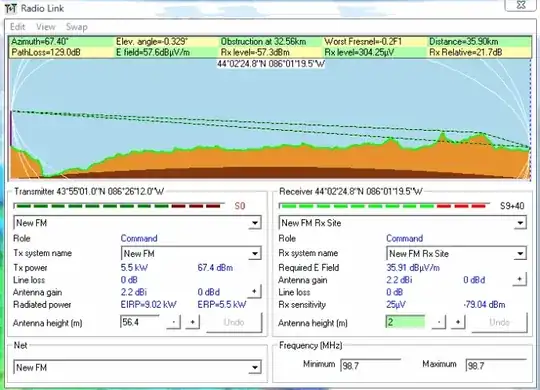
Task: Increase transmitter antenna height with plus button
Action: click(x=193, y=322)
